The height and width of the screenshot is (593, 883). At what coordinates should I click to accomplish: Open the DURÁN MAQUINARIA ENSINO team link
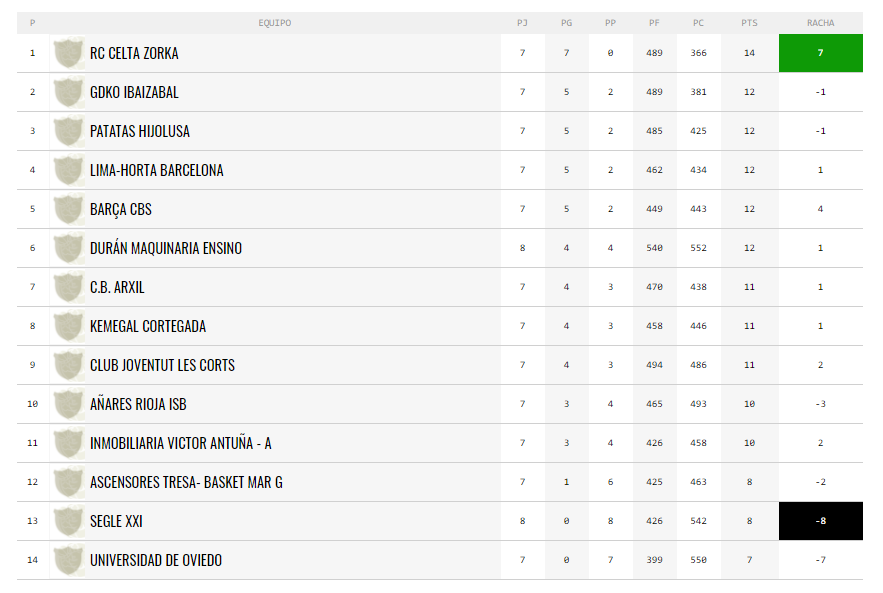pyautogui.click(x=166, y=248)
